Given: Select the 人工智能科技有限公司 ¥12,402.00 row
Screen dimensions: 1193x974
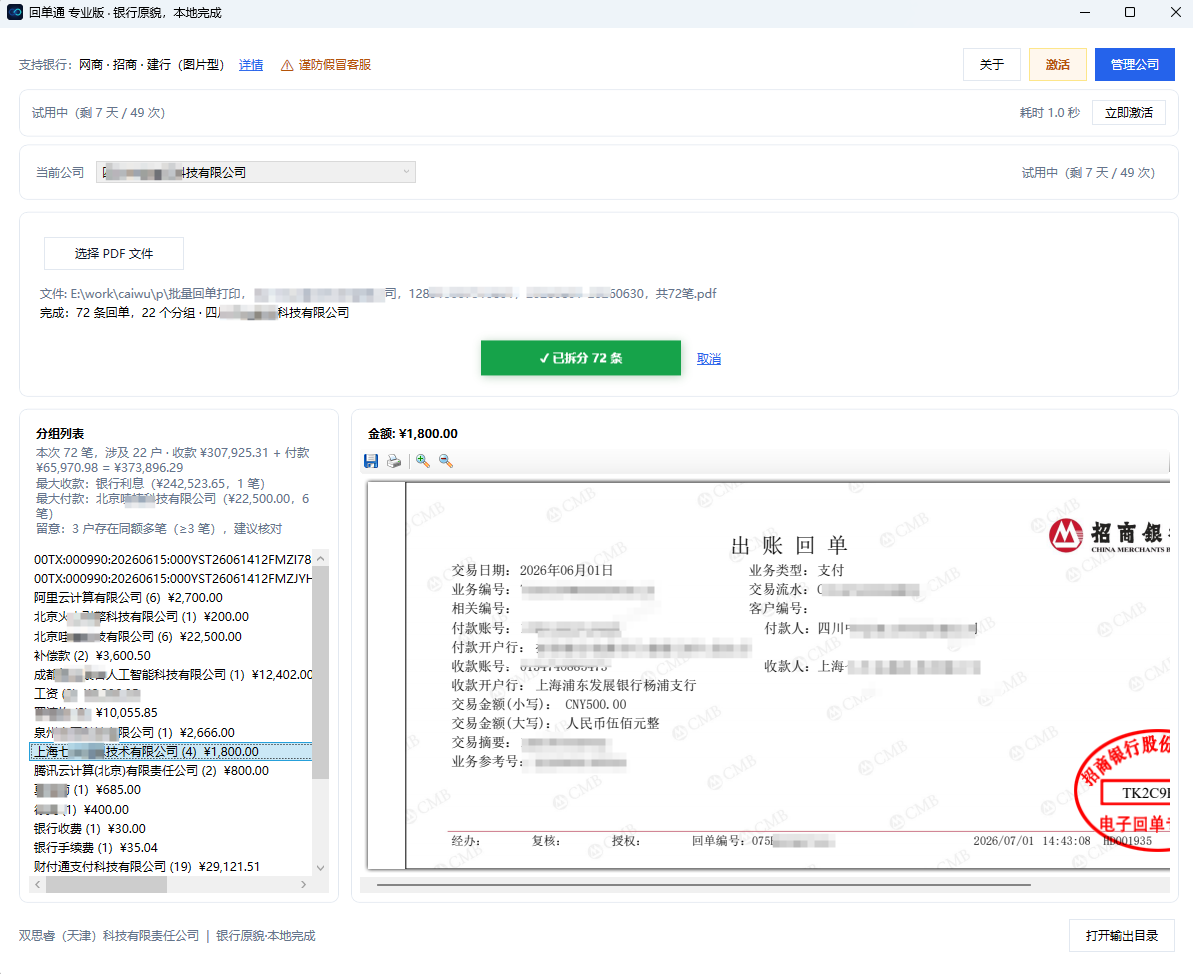Looking at the screenshot, I should [172, 674].
